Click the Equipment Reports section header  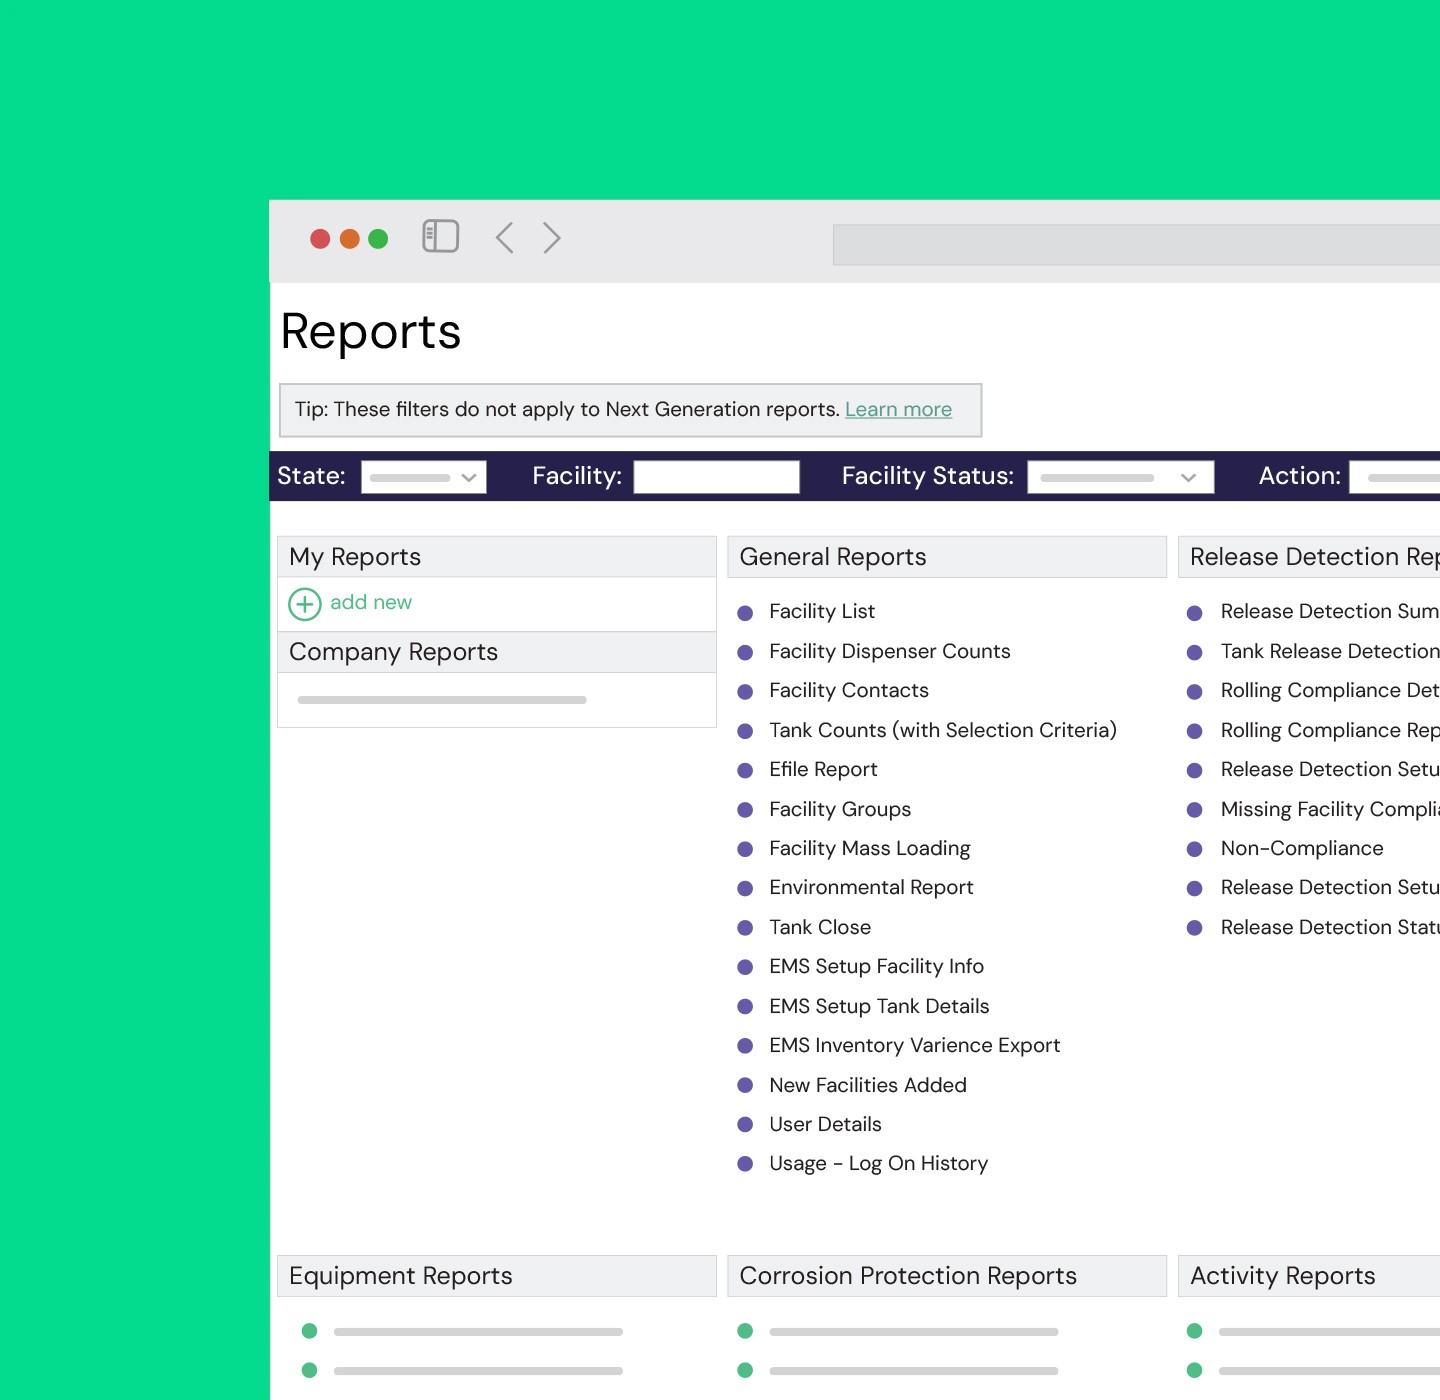(x=497, y=1276)
